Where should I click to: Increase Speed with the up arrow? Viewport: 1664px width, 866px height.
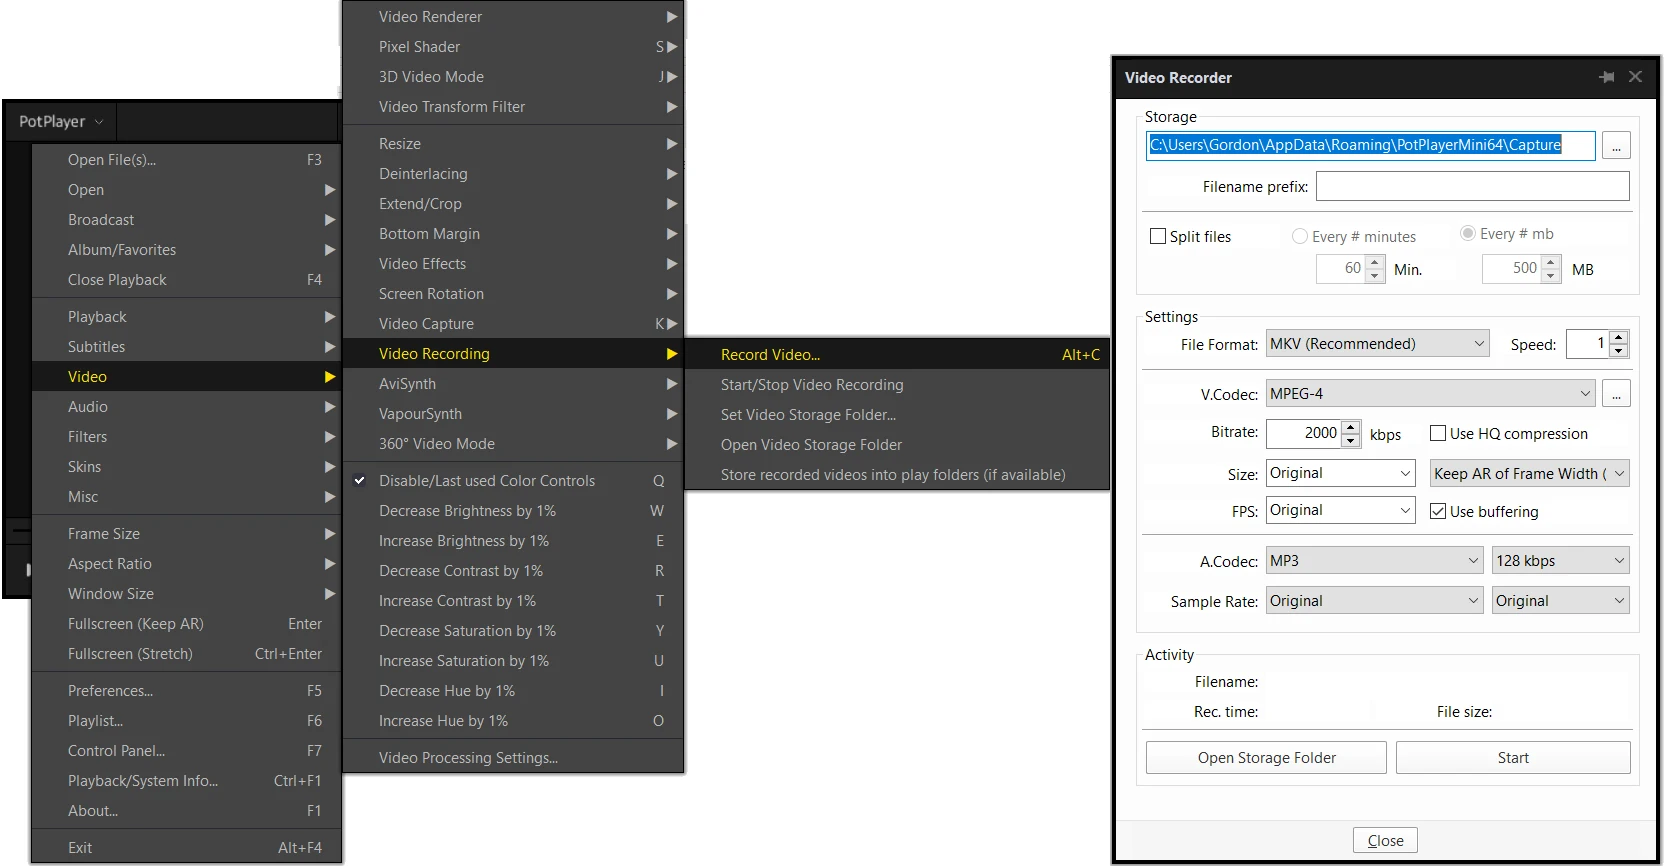(x=1619, y=337)
